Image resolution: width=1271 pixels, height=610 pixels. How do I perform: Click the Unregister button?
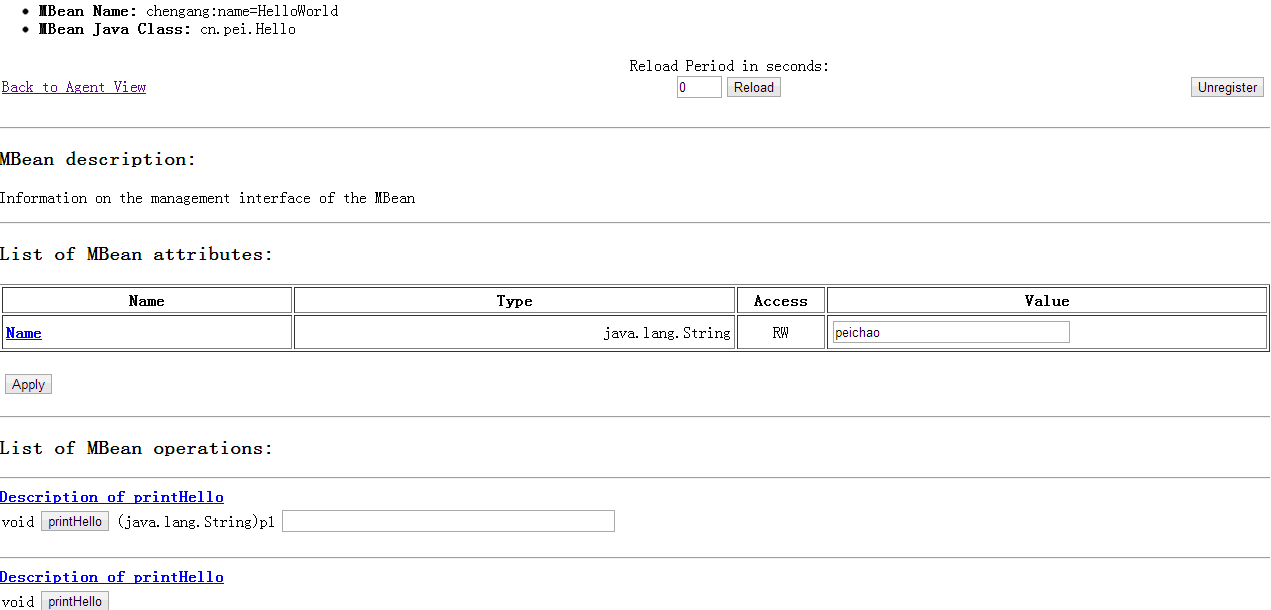point(1227,87)
